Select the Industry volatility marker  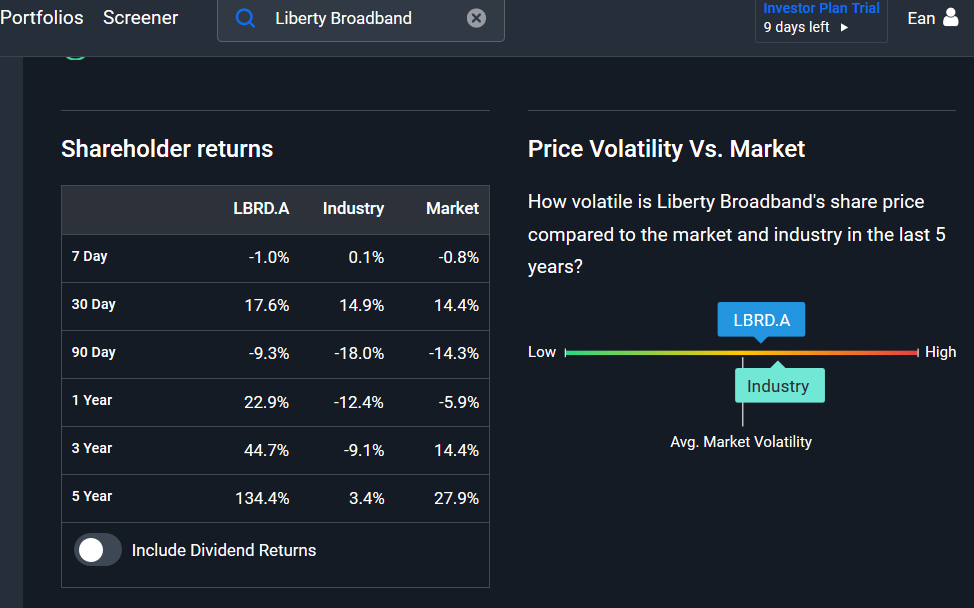[x=780, y=386]
